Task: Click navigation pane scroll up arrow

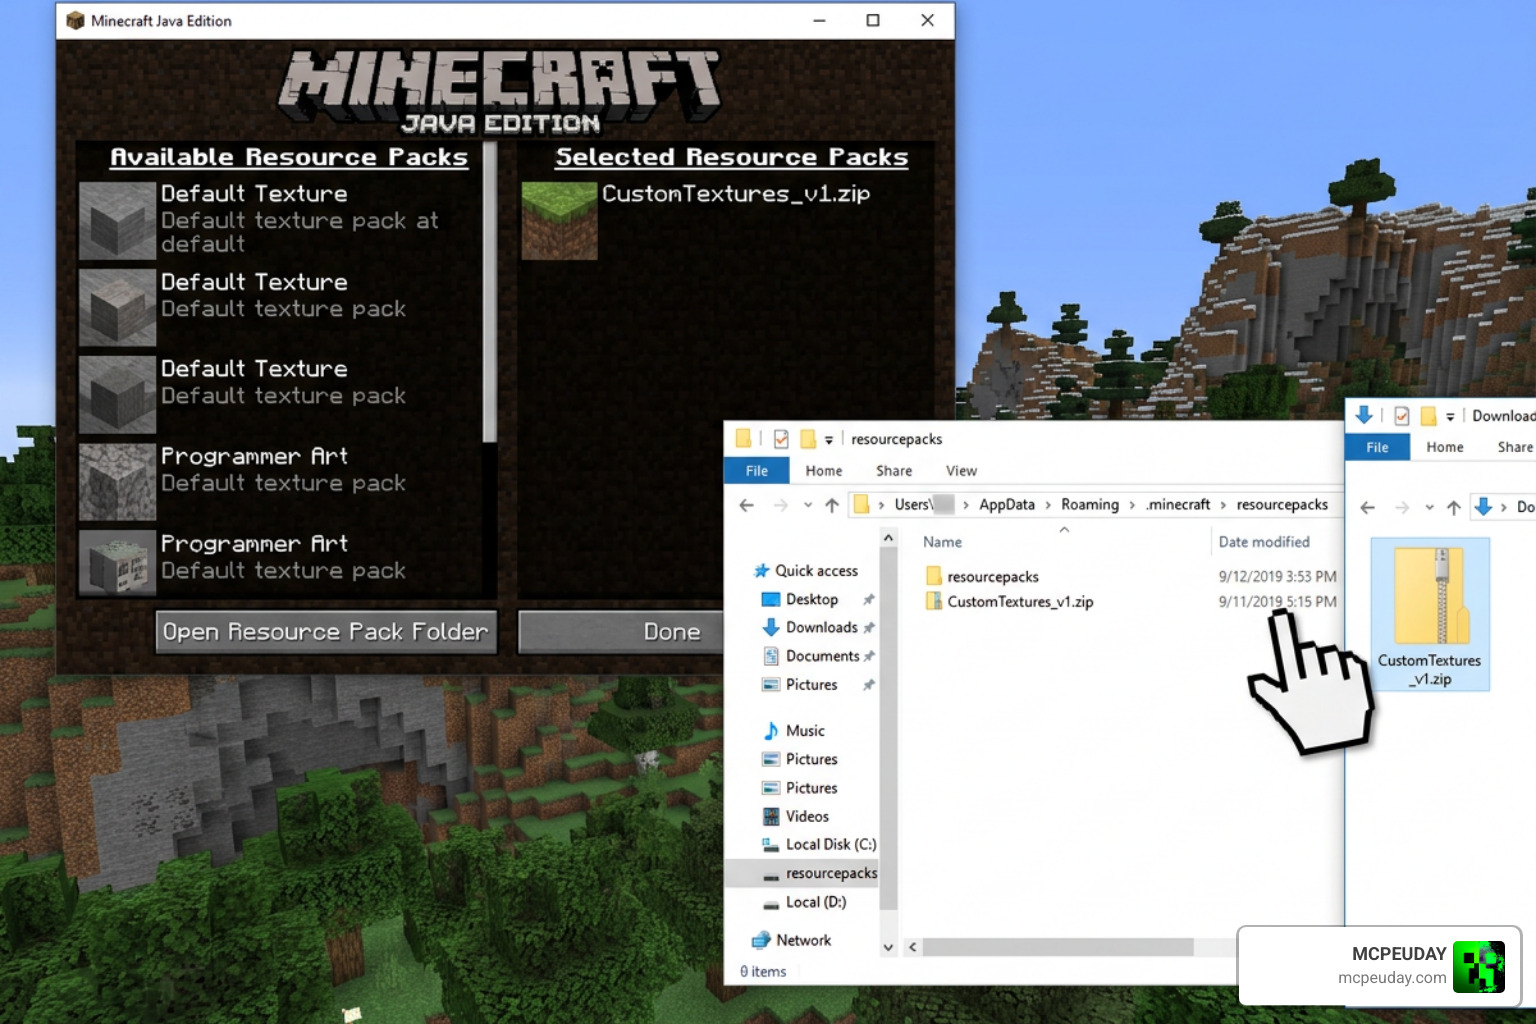Action: 888,538
